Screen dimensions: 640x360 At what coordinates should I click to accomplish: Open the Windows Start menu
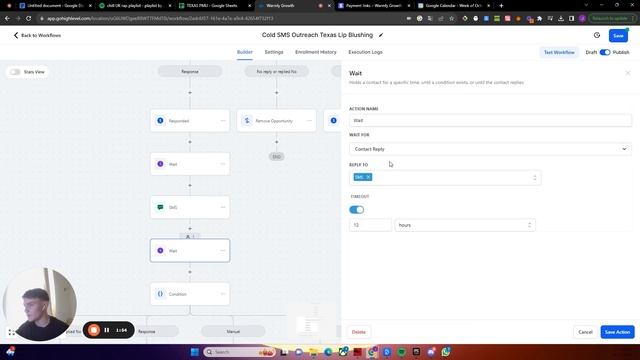click(x=195, y=352)
